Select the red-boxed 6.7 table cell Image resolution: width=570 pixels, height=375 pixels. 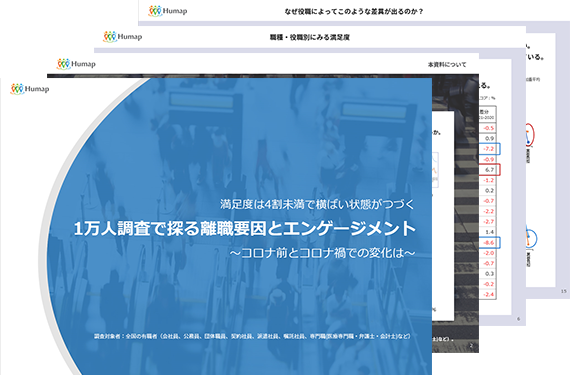coord(490,170)
